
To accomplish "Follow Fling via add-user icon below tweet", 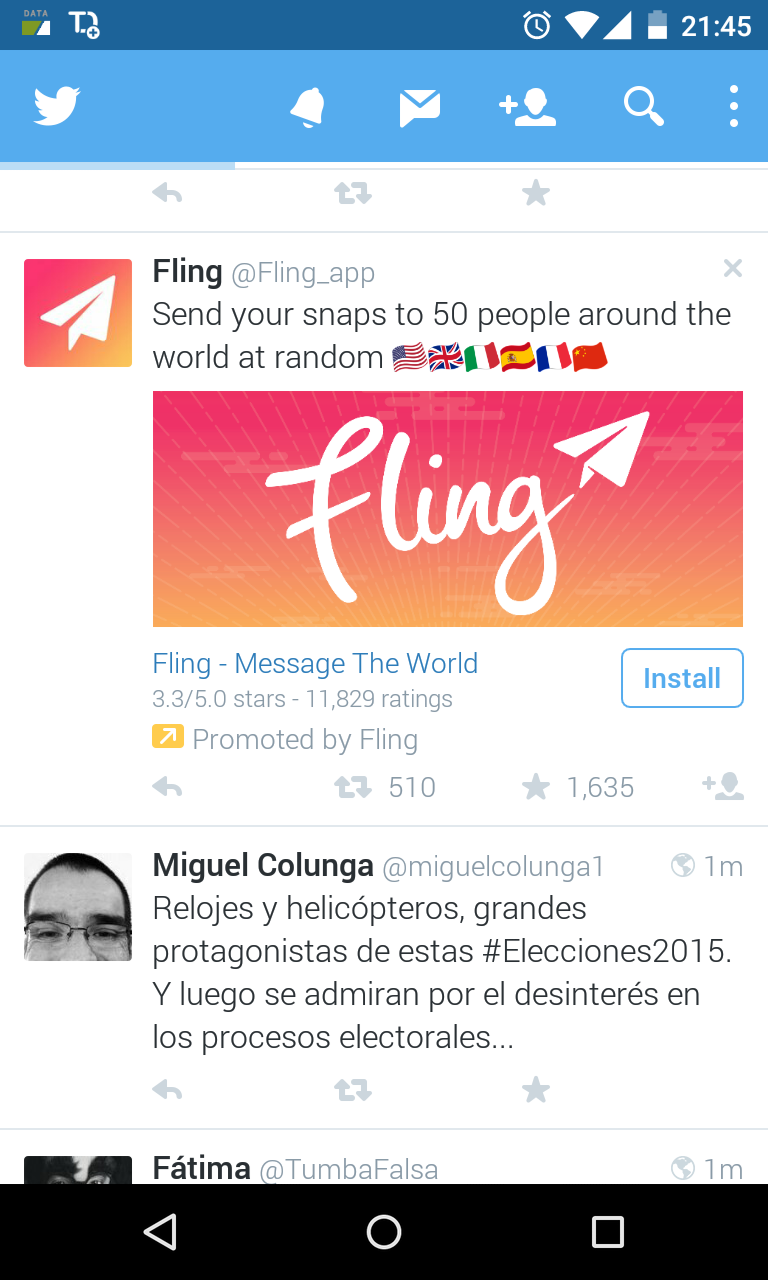I will (x=723, y=787).
